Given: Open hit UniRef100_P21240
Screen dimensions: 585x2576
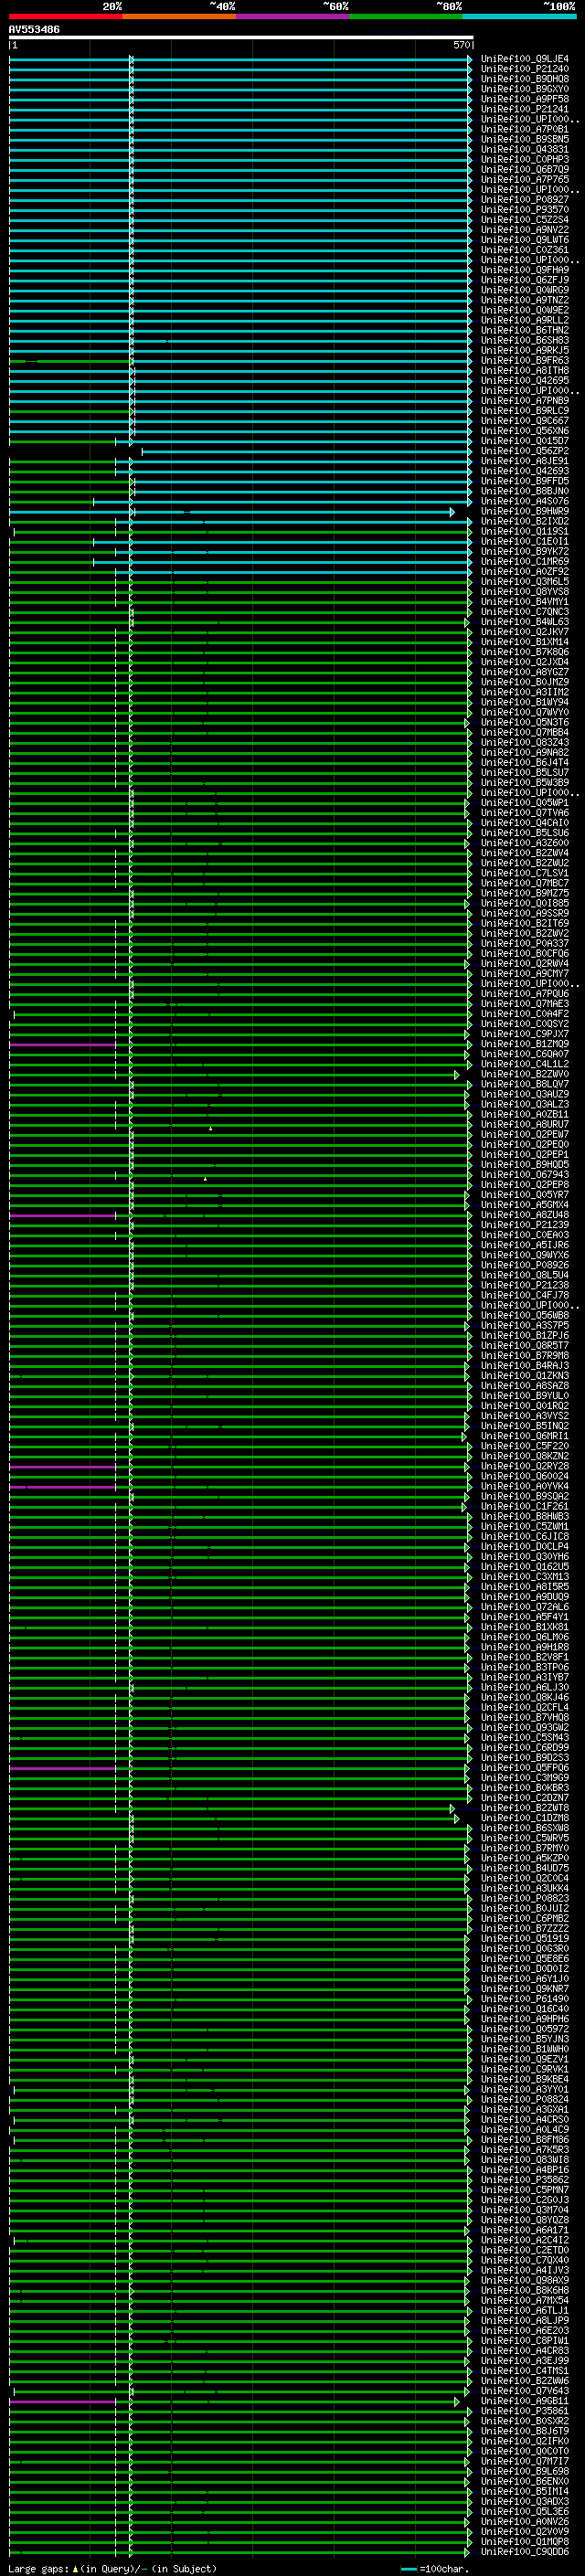Looking at the screenshot, I should point(525,70).
